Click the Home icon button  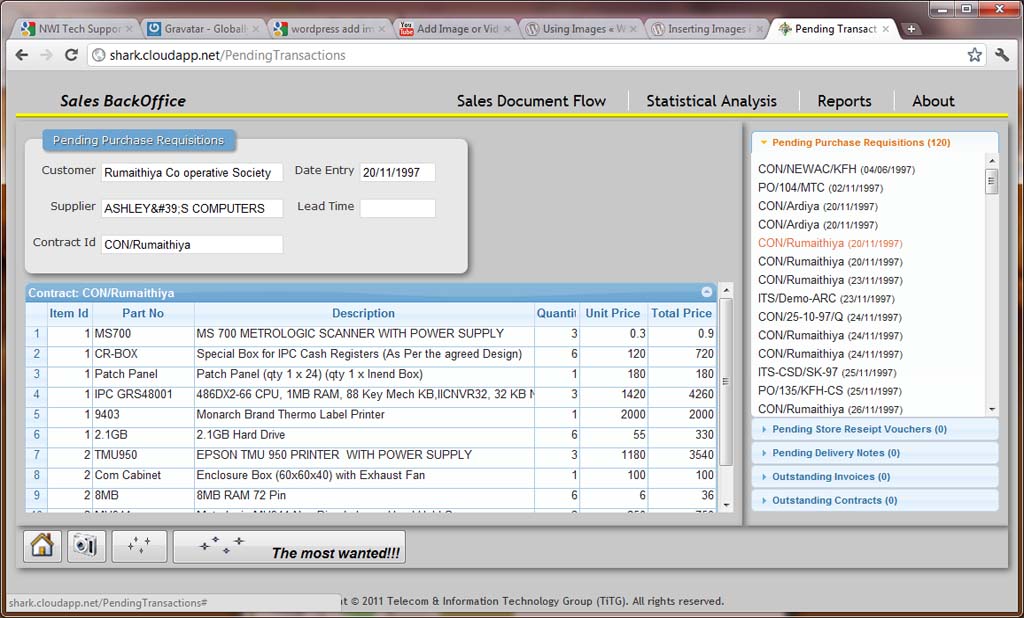[42, 546]
